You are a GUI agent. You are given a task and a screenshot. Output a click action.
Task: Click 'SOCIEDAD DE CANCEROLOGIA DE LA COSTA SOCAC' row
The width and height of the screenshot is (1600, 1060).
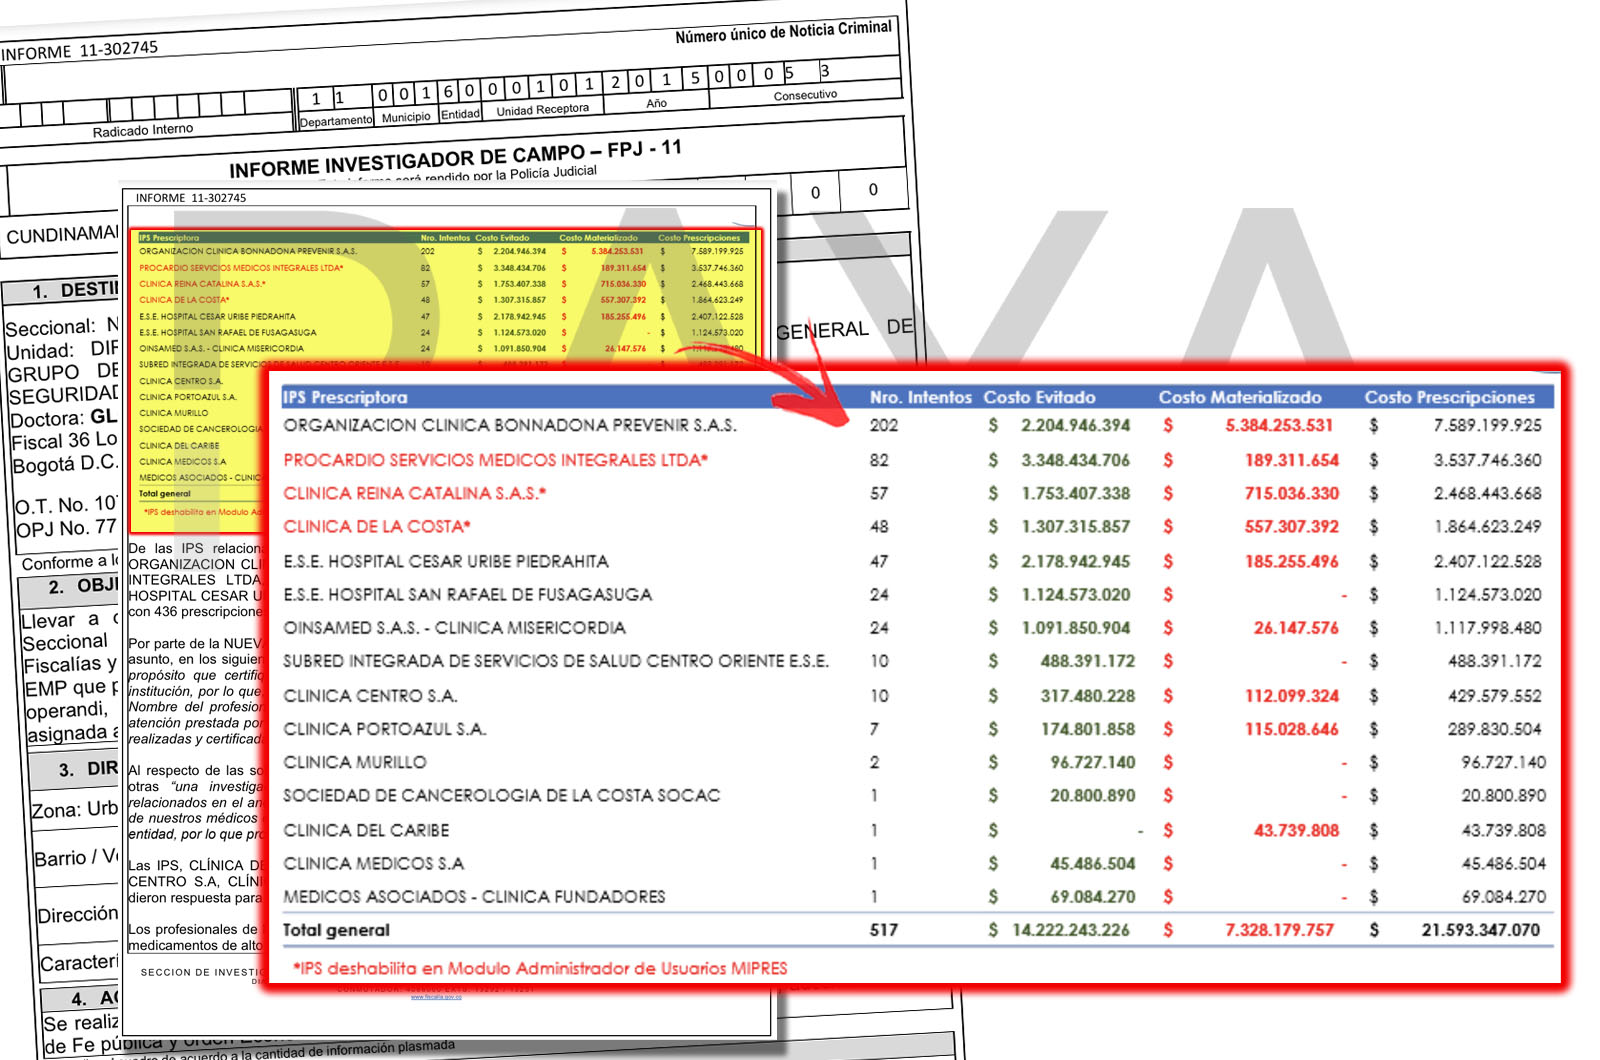(x=502, y=795)
